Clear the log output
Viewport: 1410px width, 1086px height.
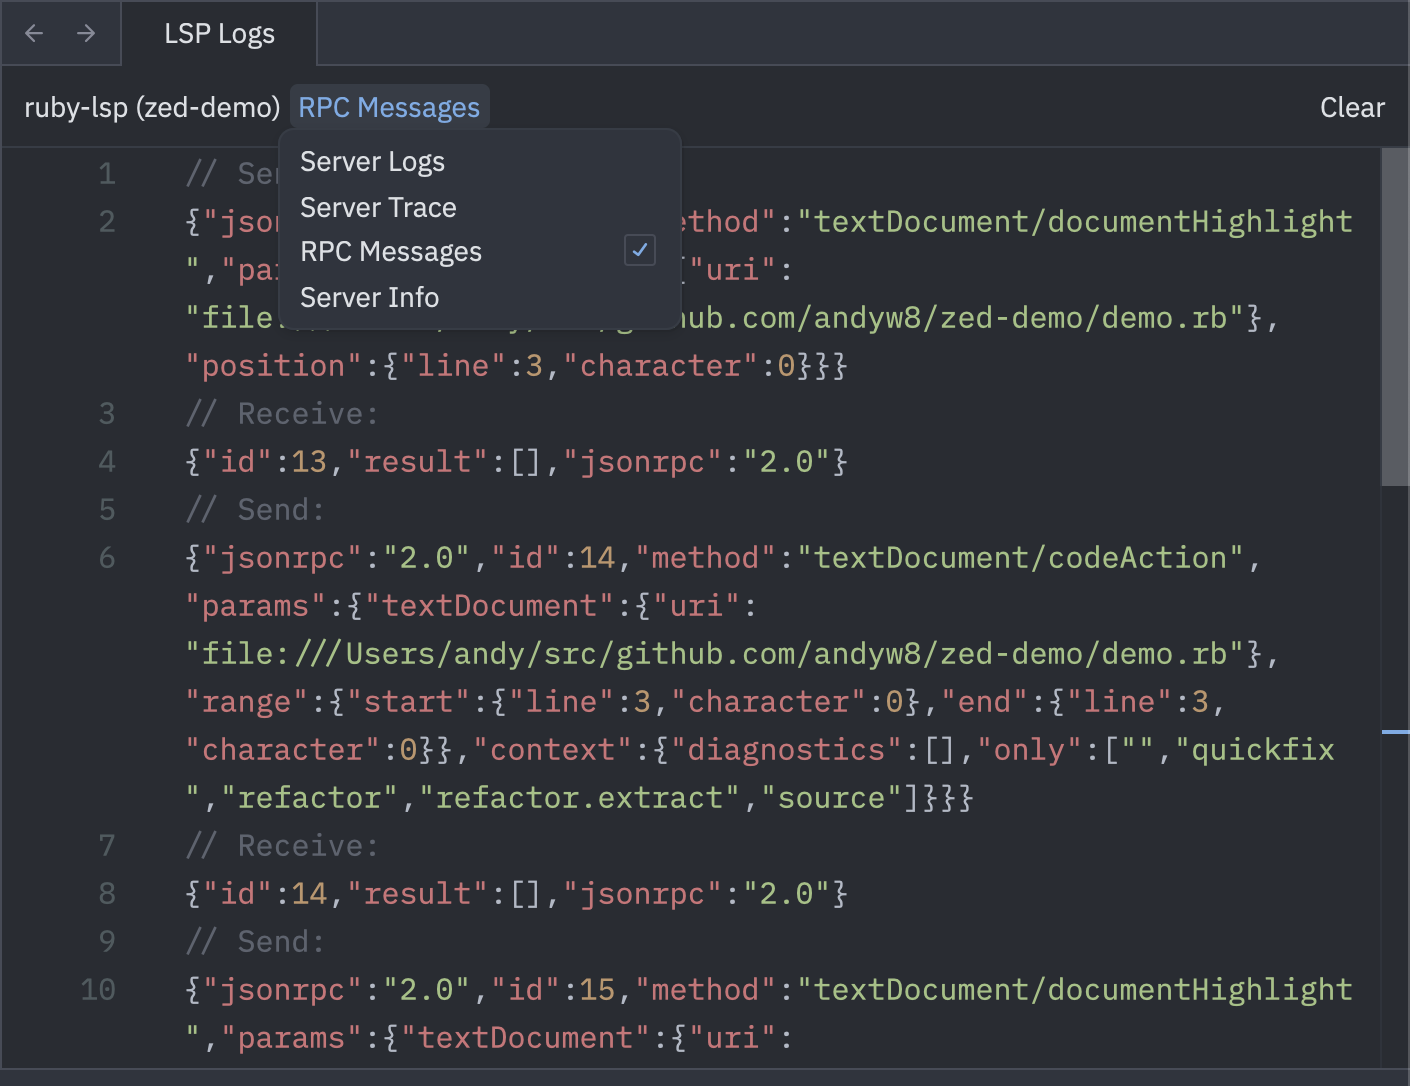click(1351, 107)
